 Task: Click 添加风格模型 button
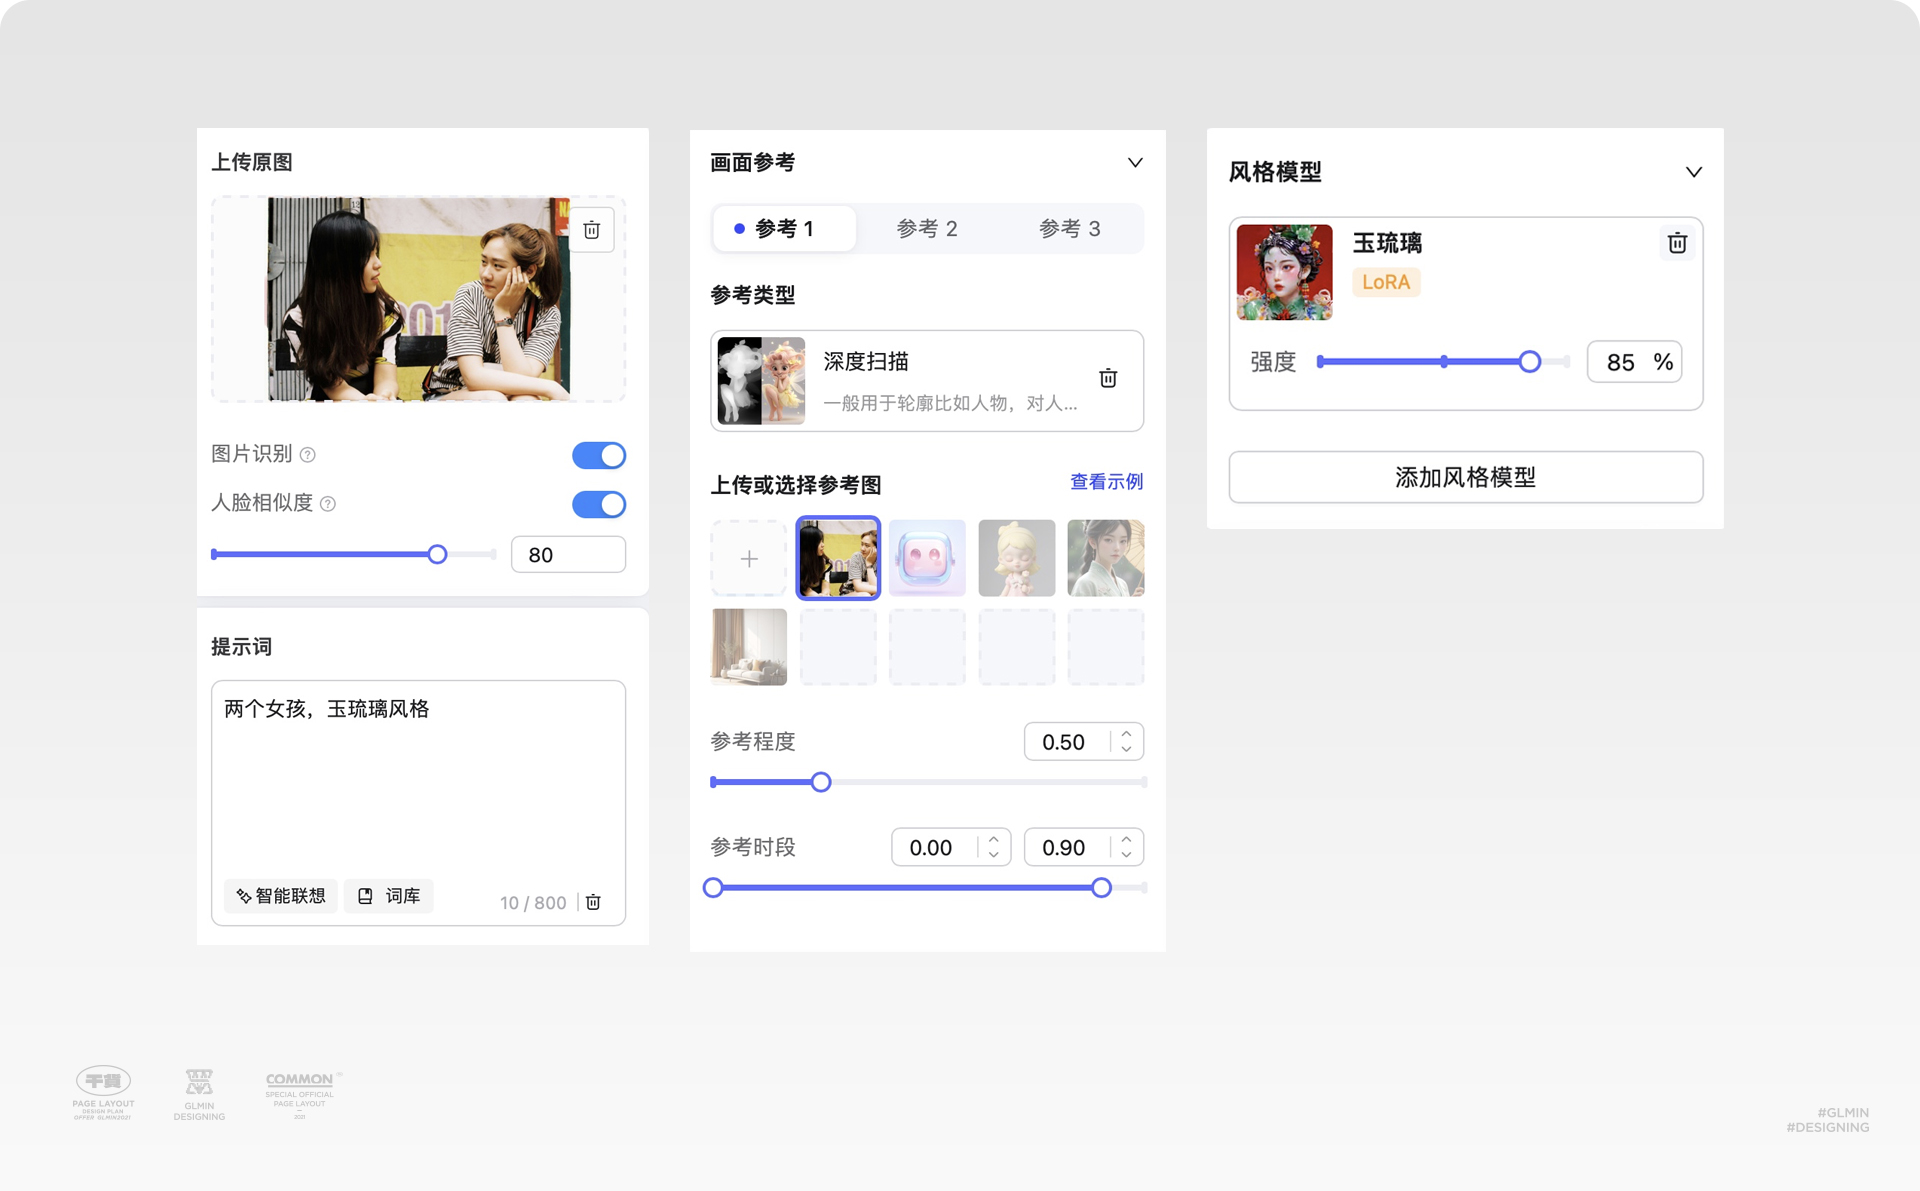tap(1465, 477)
